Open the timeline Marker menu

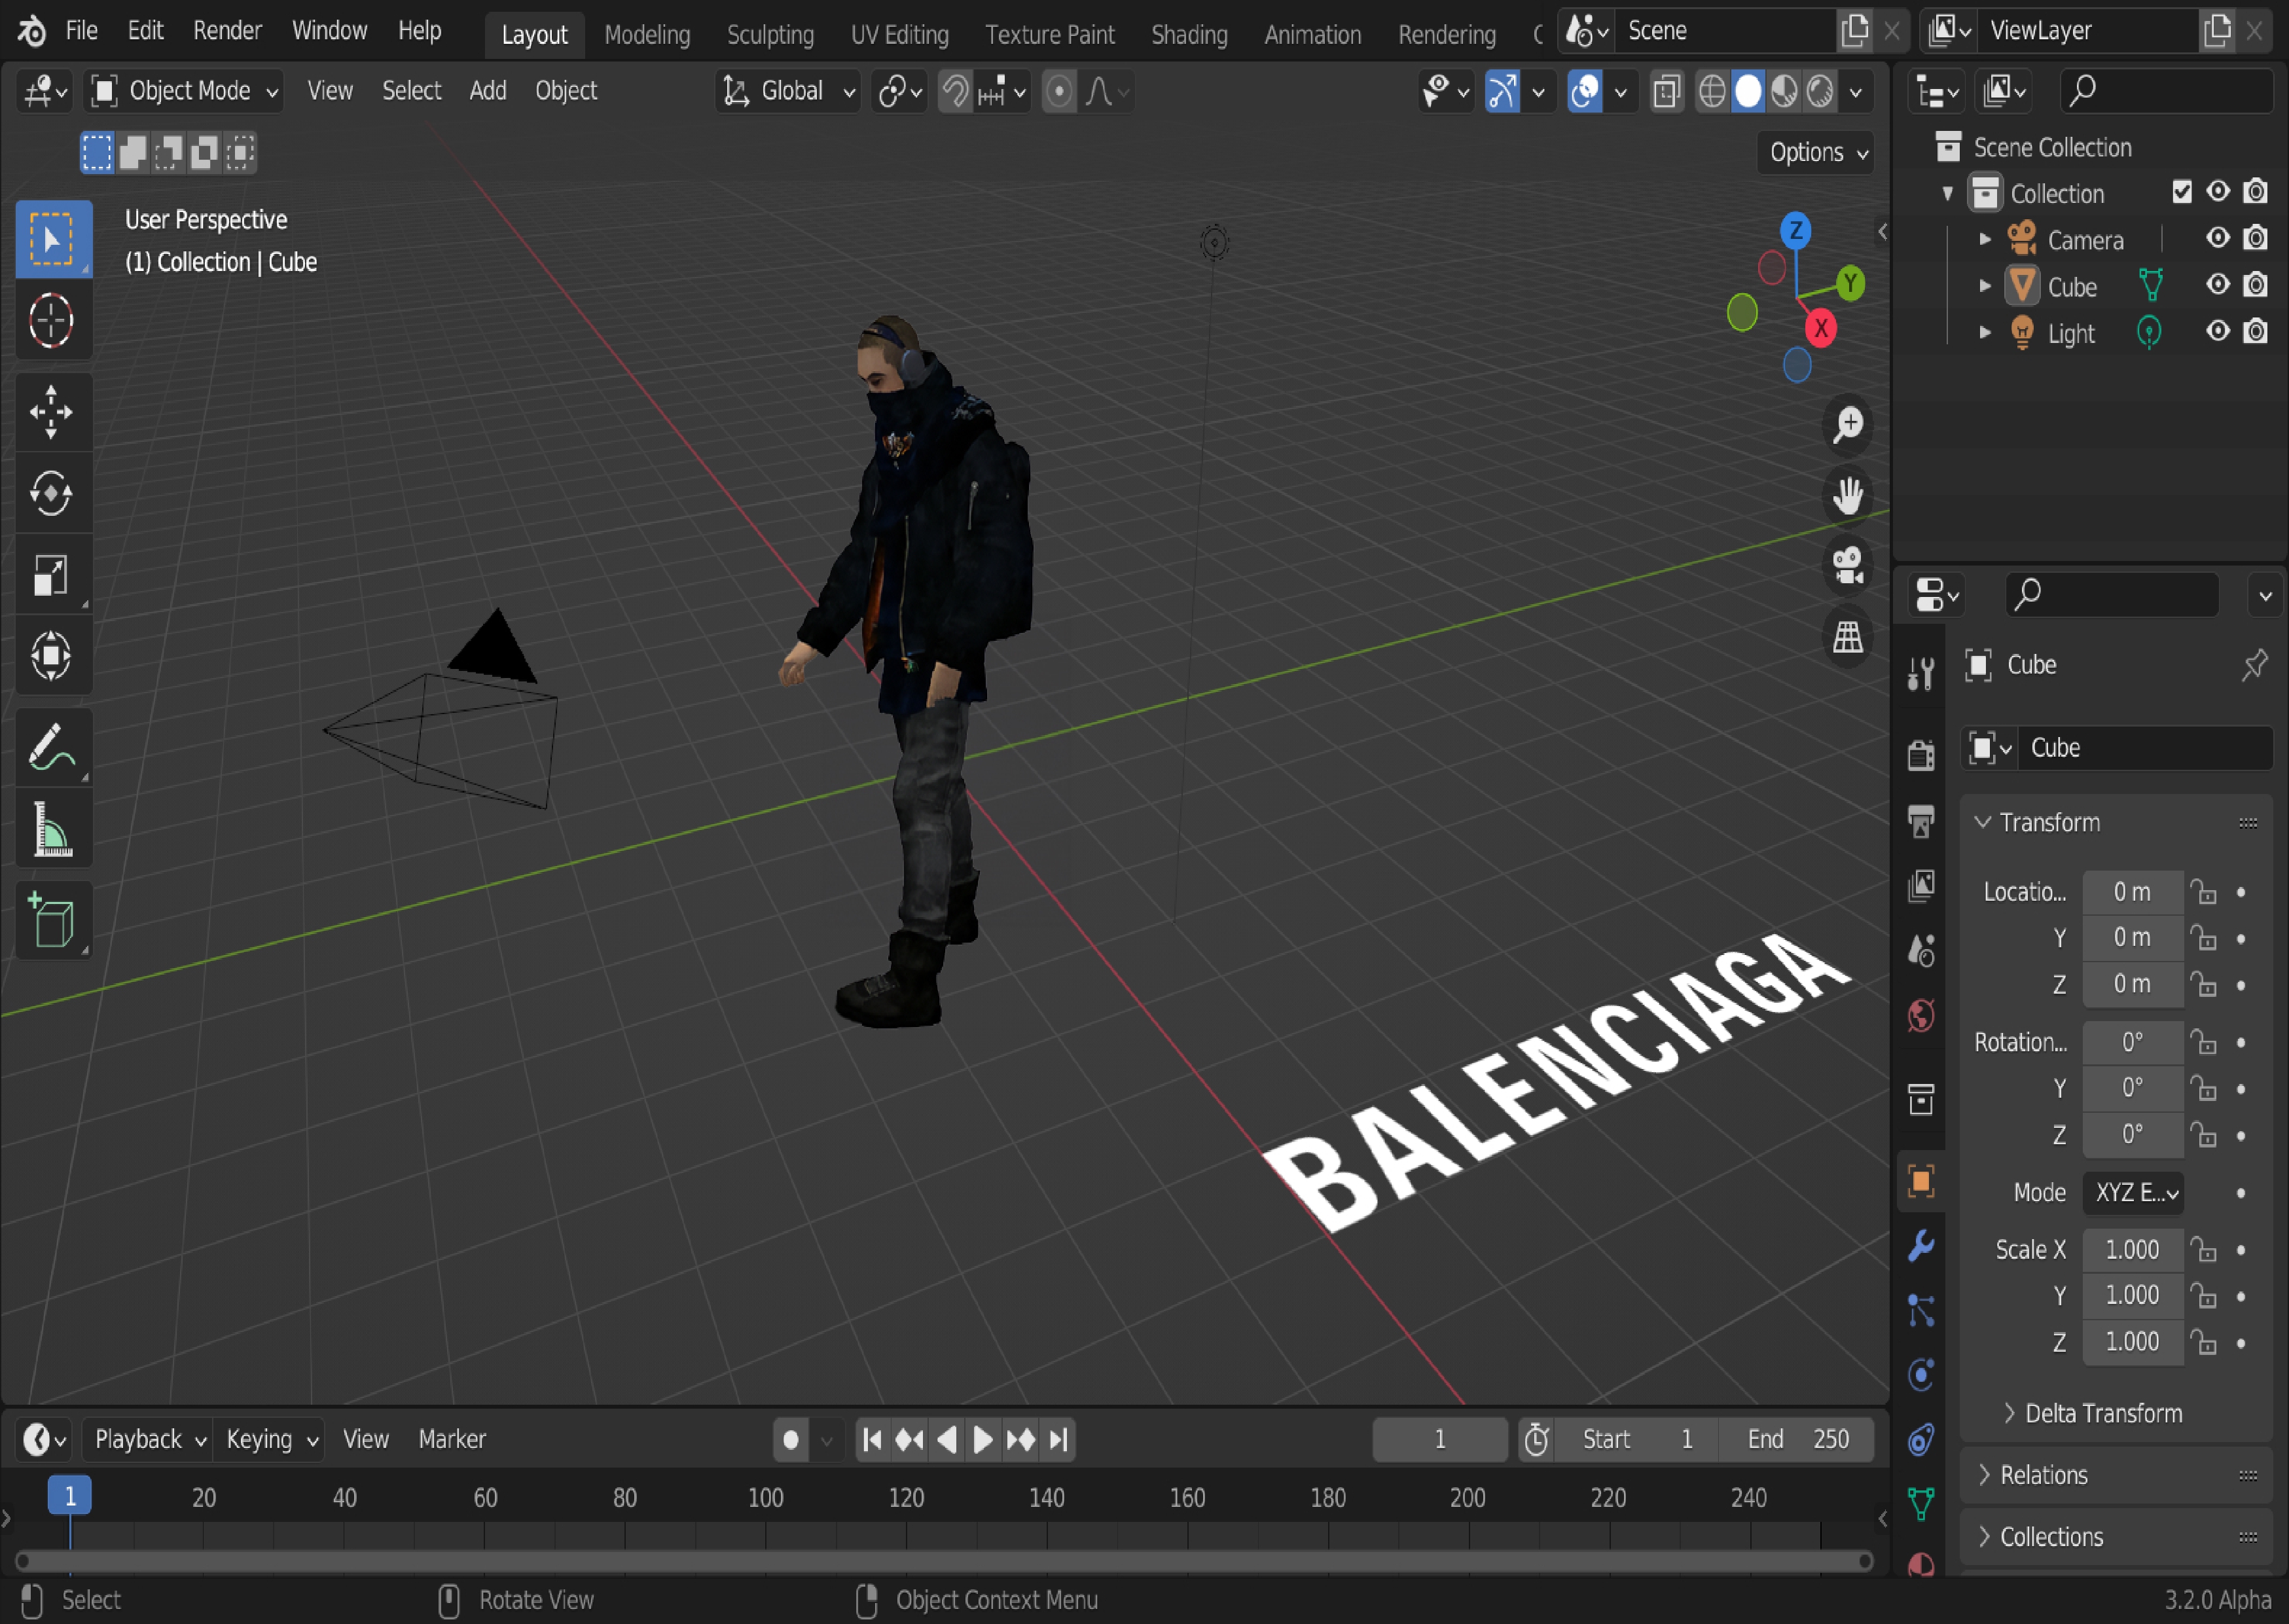(x=452, y=1440)
